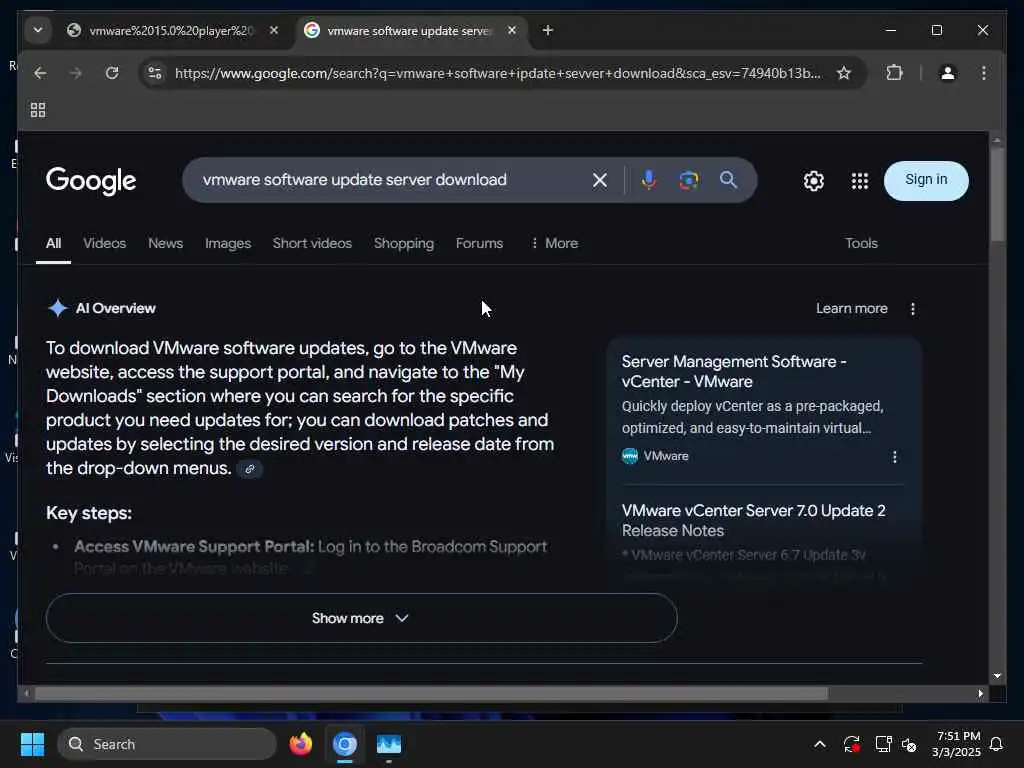Switch to Chromium in the taskbar
1024x768 pixels.
tap(345, 744)
